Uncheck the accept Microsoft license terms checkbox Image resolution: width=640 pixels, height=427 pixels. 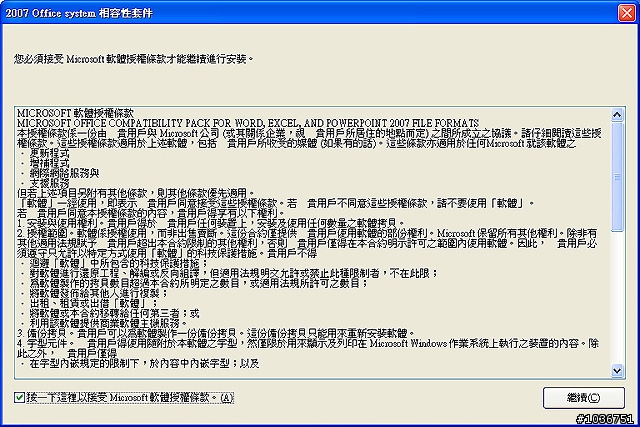coord(19,397)
